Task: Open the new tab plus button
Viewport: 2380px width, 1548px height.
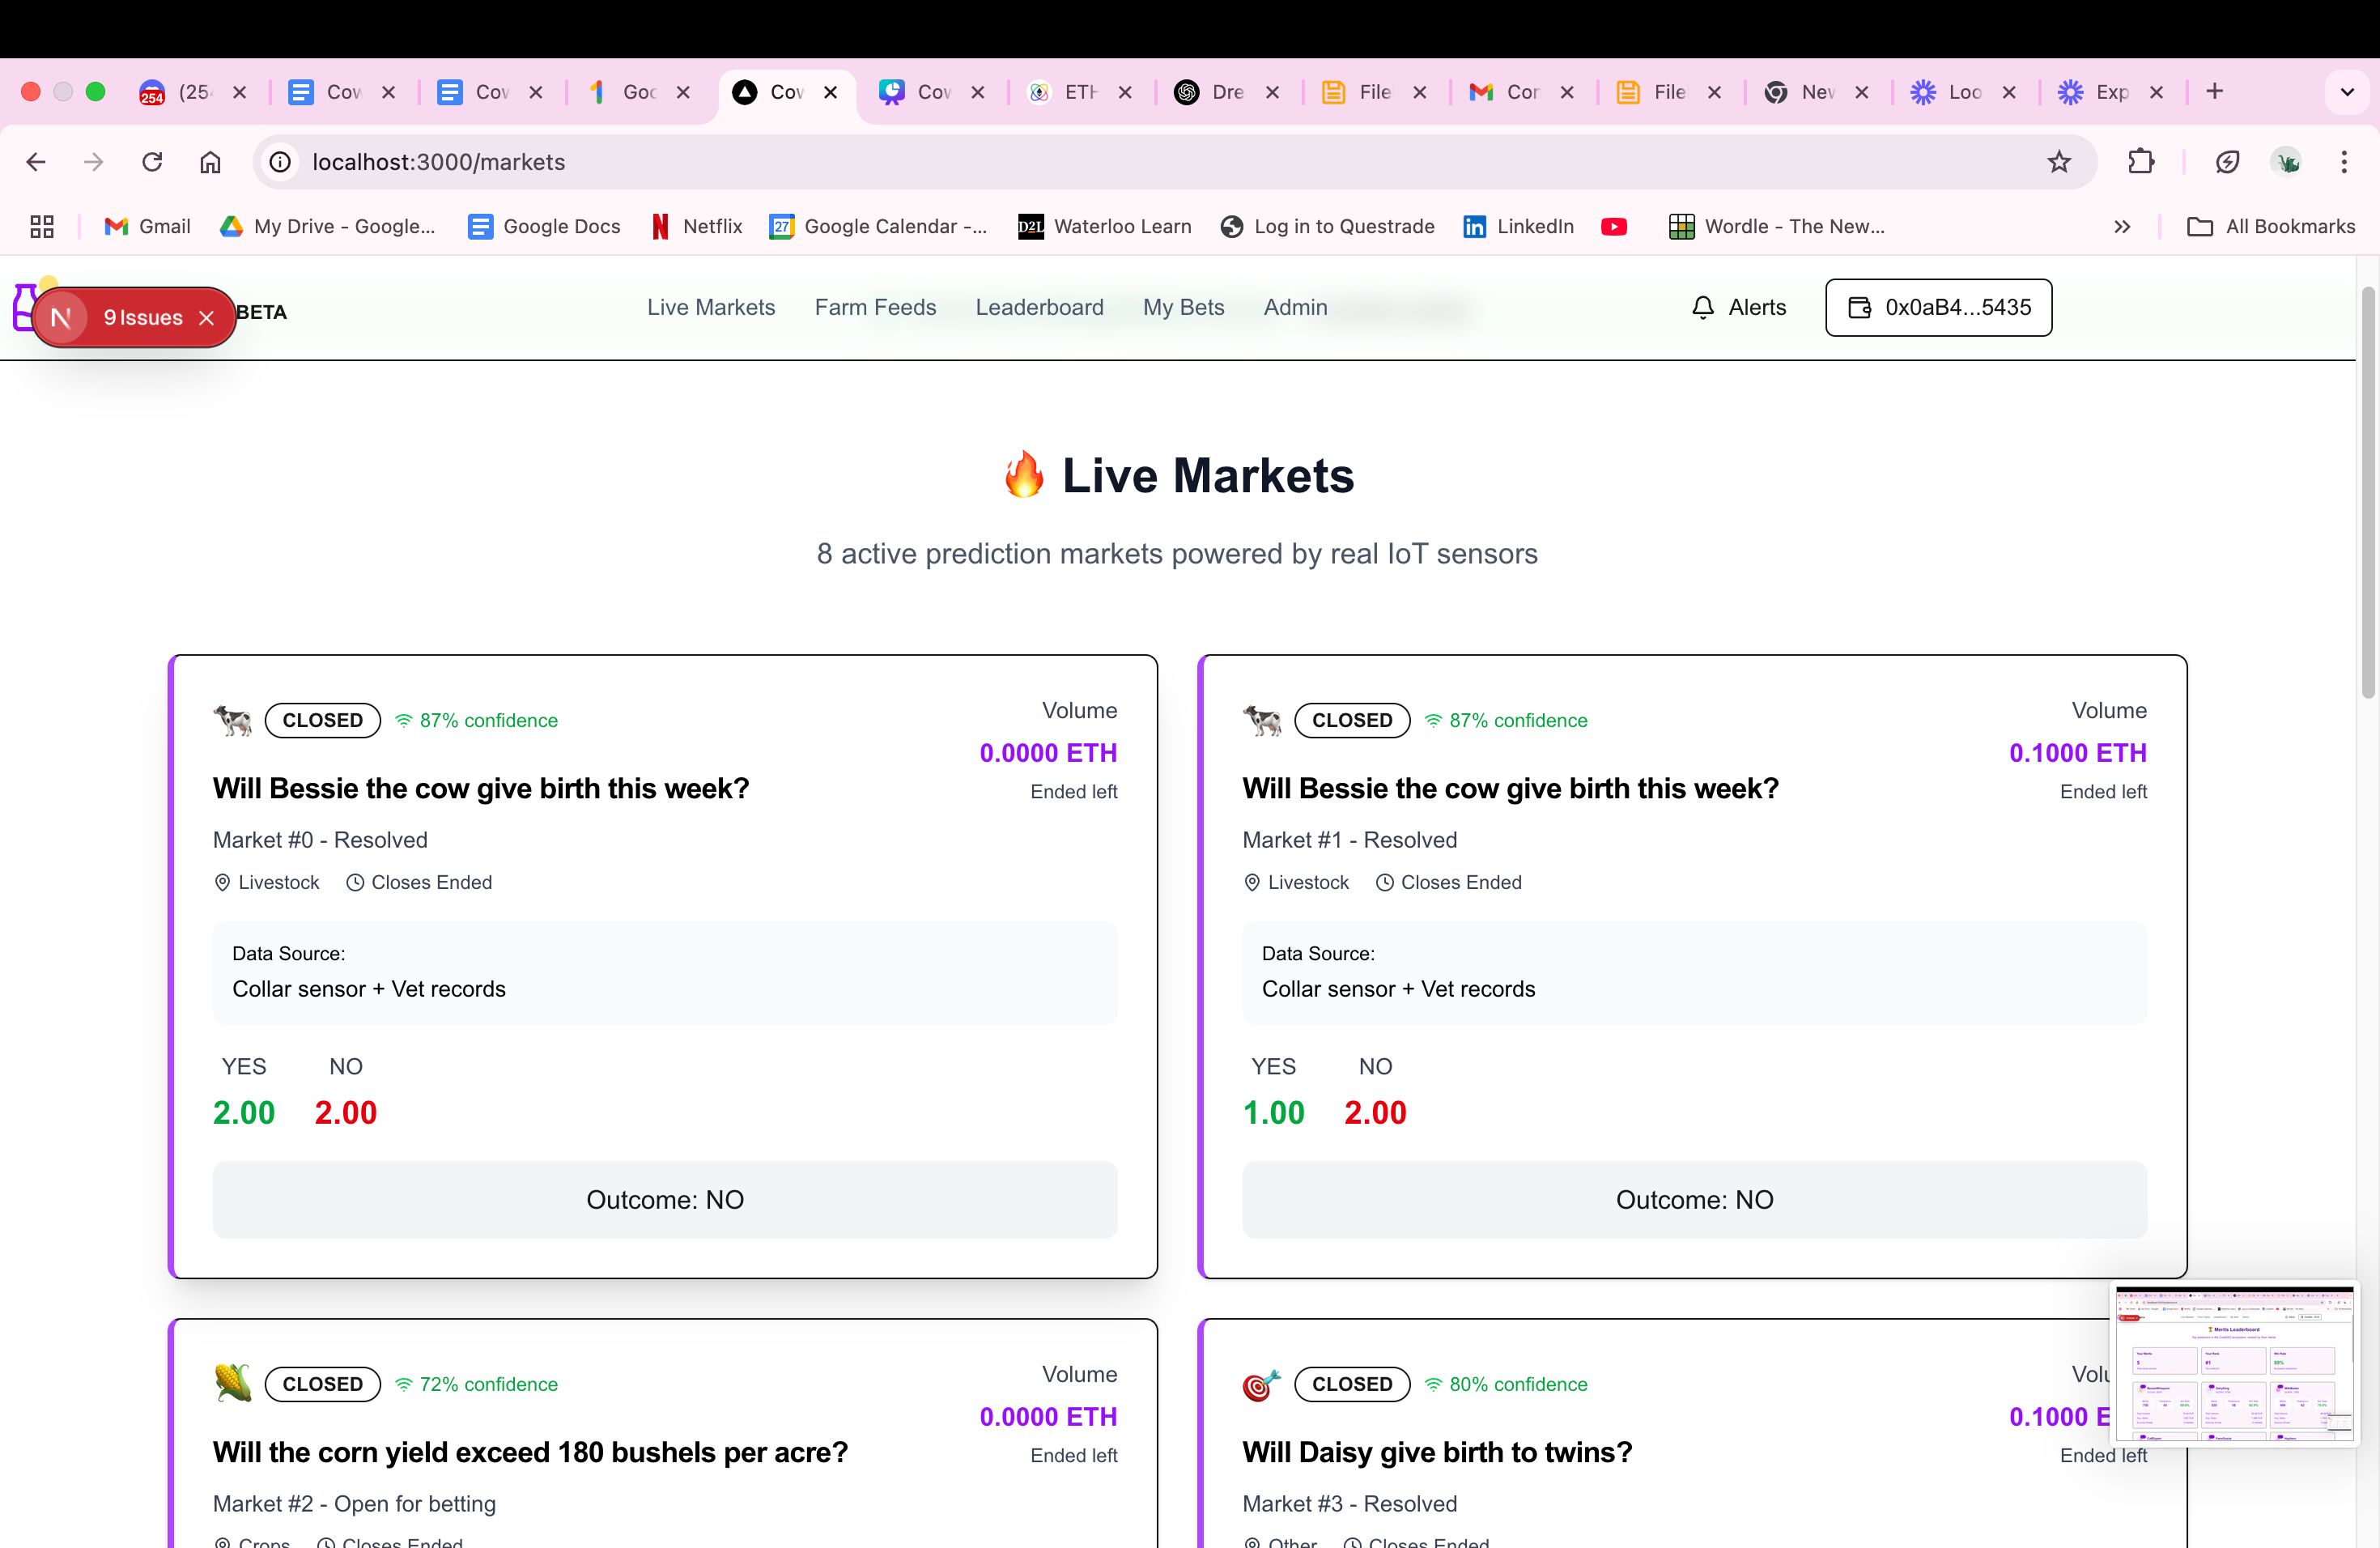Action: click(2215, 92)
